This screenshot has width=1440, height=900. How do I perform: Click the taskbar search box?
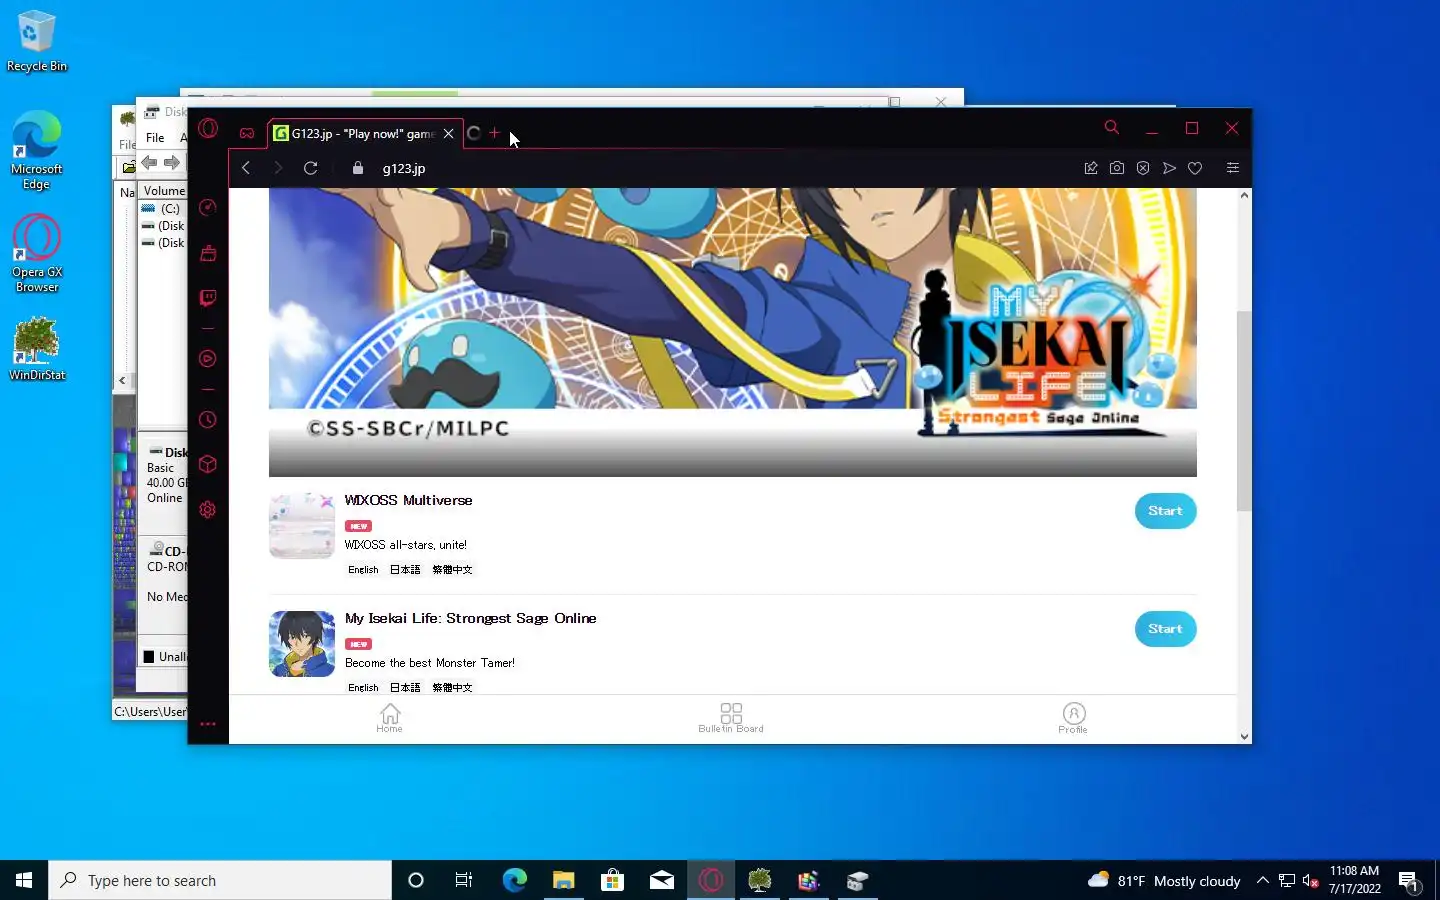coord(220,880)
